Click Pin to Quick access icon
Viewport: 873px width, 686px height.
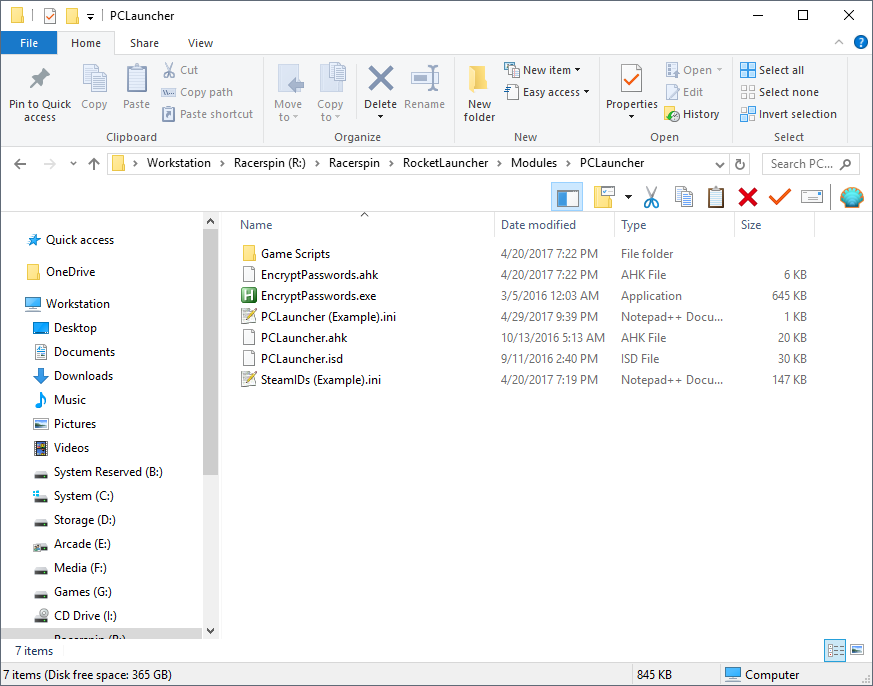(x=40, y=80)
